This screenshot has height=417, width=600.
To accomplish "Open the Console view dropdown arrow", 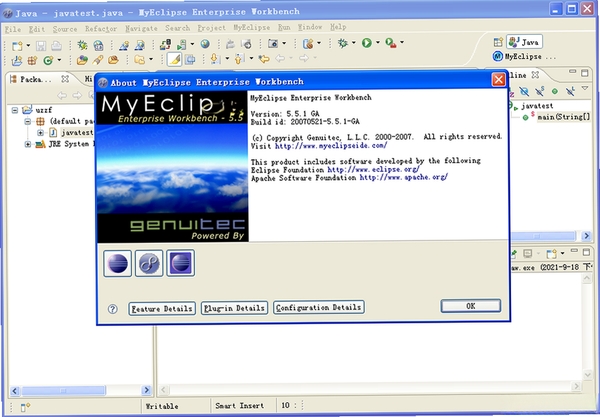I will 562,253.
